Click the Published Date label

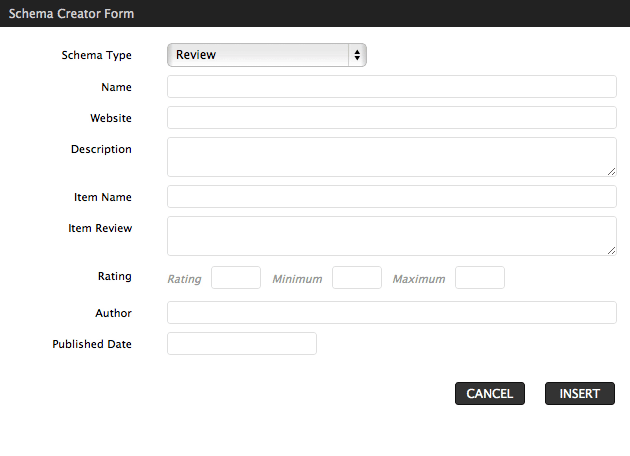click(92, 344)
